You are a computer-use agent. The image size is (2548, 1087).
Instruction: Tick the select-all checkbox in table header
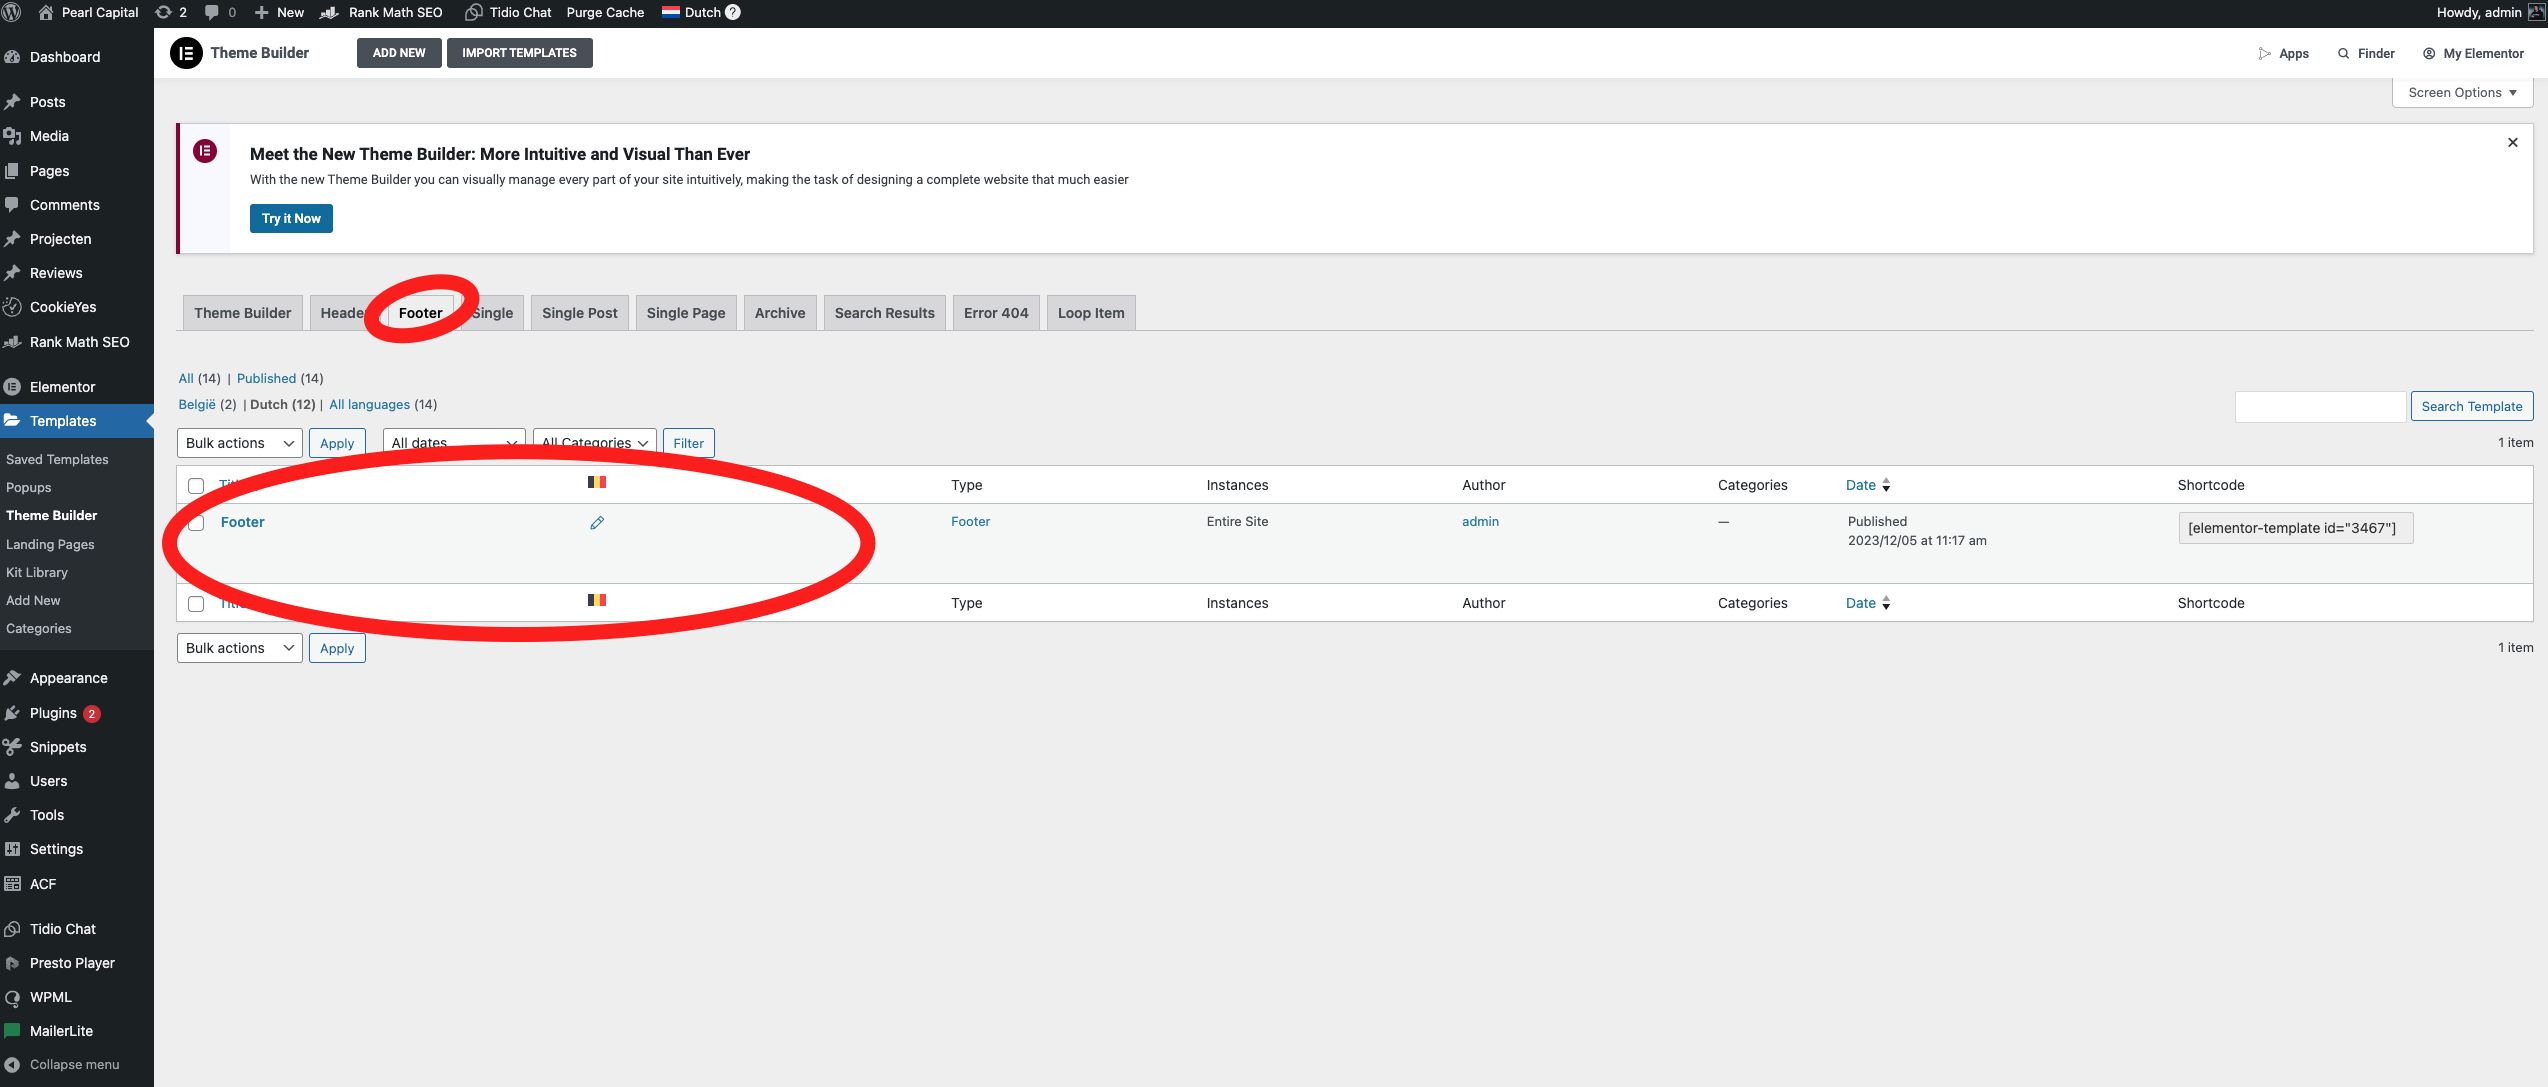point(196,486)
